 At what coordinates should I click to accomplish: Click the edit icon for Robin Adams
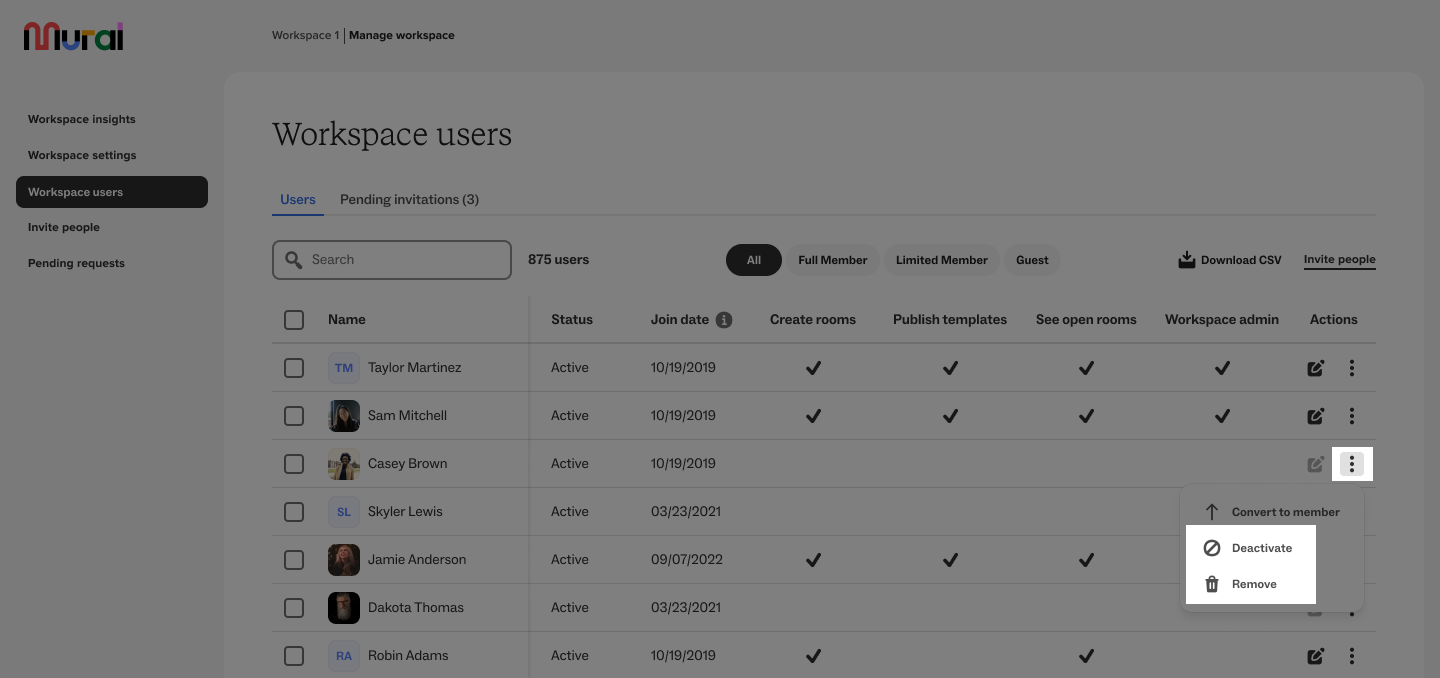[1316, 655]
